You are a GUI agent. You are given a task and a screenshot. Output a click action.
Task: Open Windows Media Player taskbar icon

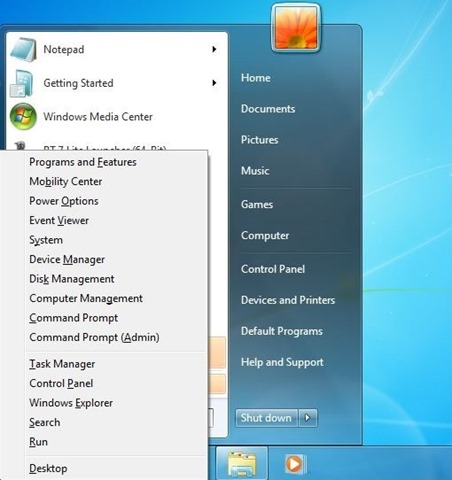tap(295, 464)
